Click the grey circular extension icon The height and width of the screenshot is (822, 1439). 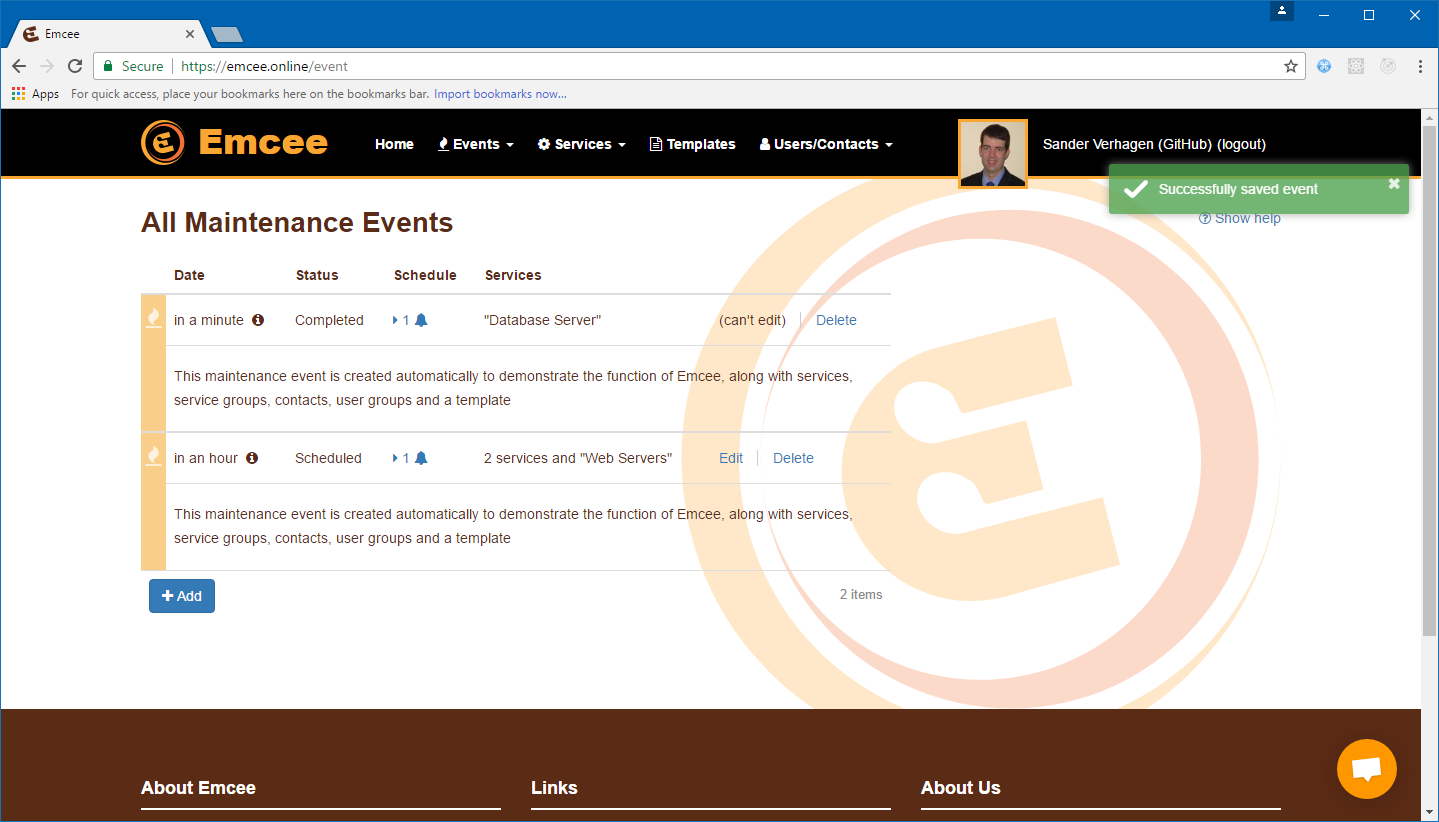(x=1388, y=66)
